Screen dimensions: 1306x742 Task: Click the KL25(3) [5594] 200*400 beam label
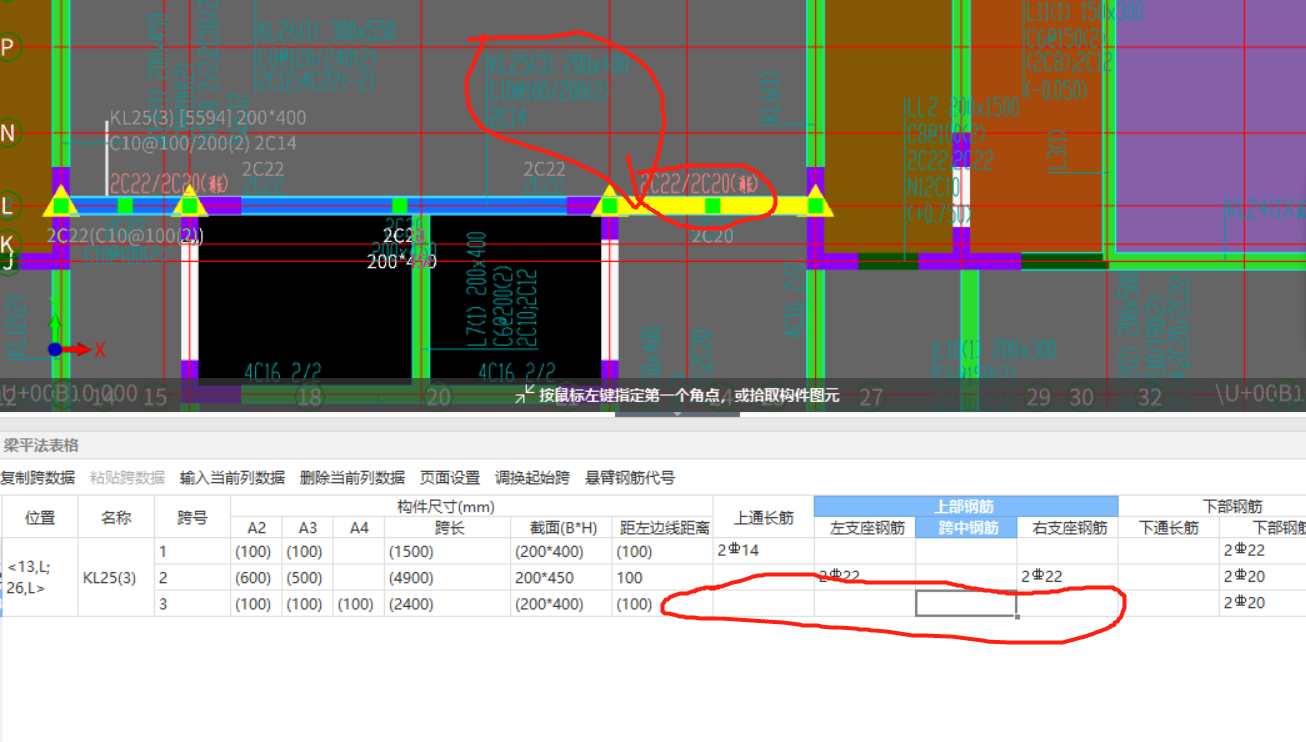[x=208, y=118]
